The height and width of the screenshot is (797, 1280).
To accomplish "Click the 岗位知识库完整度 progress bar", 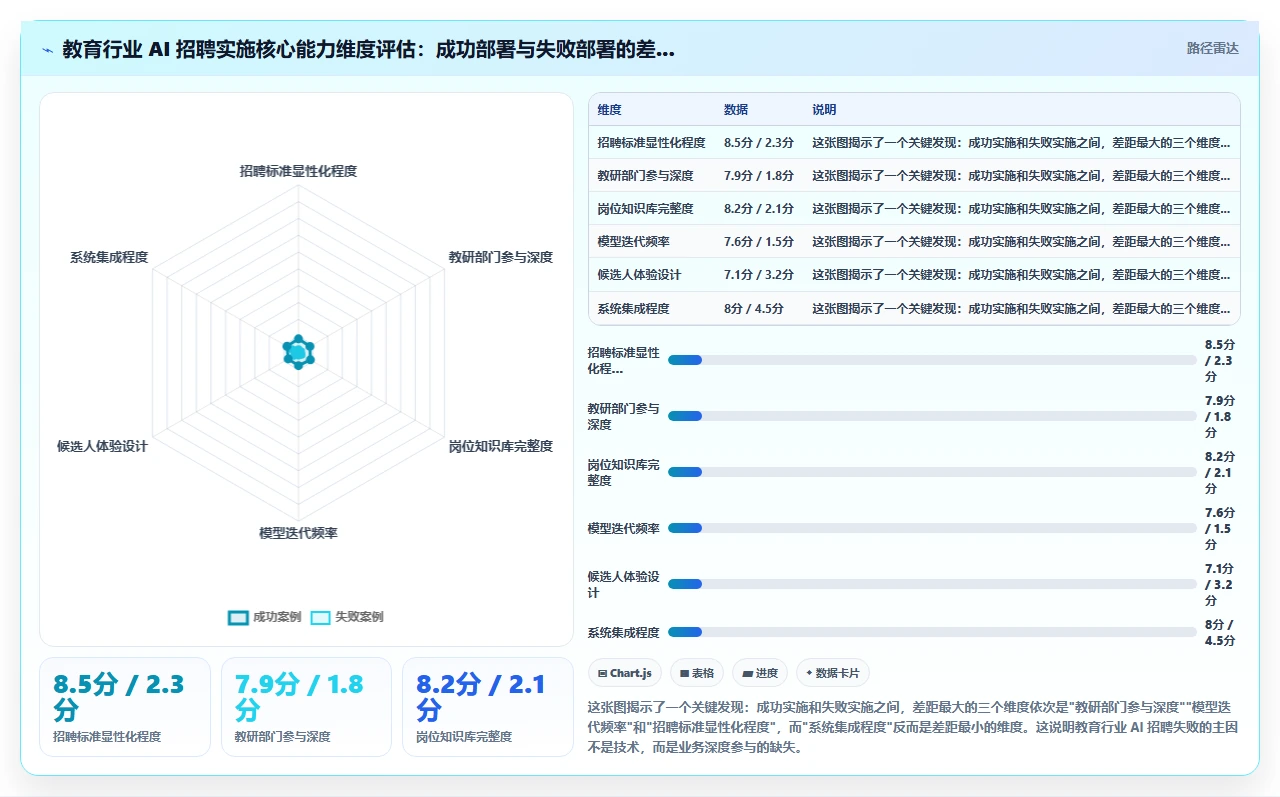I will coord(932,472).
